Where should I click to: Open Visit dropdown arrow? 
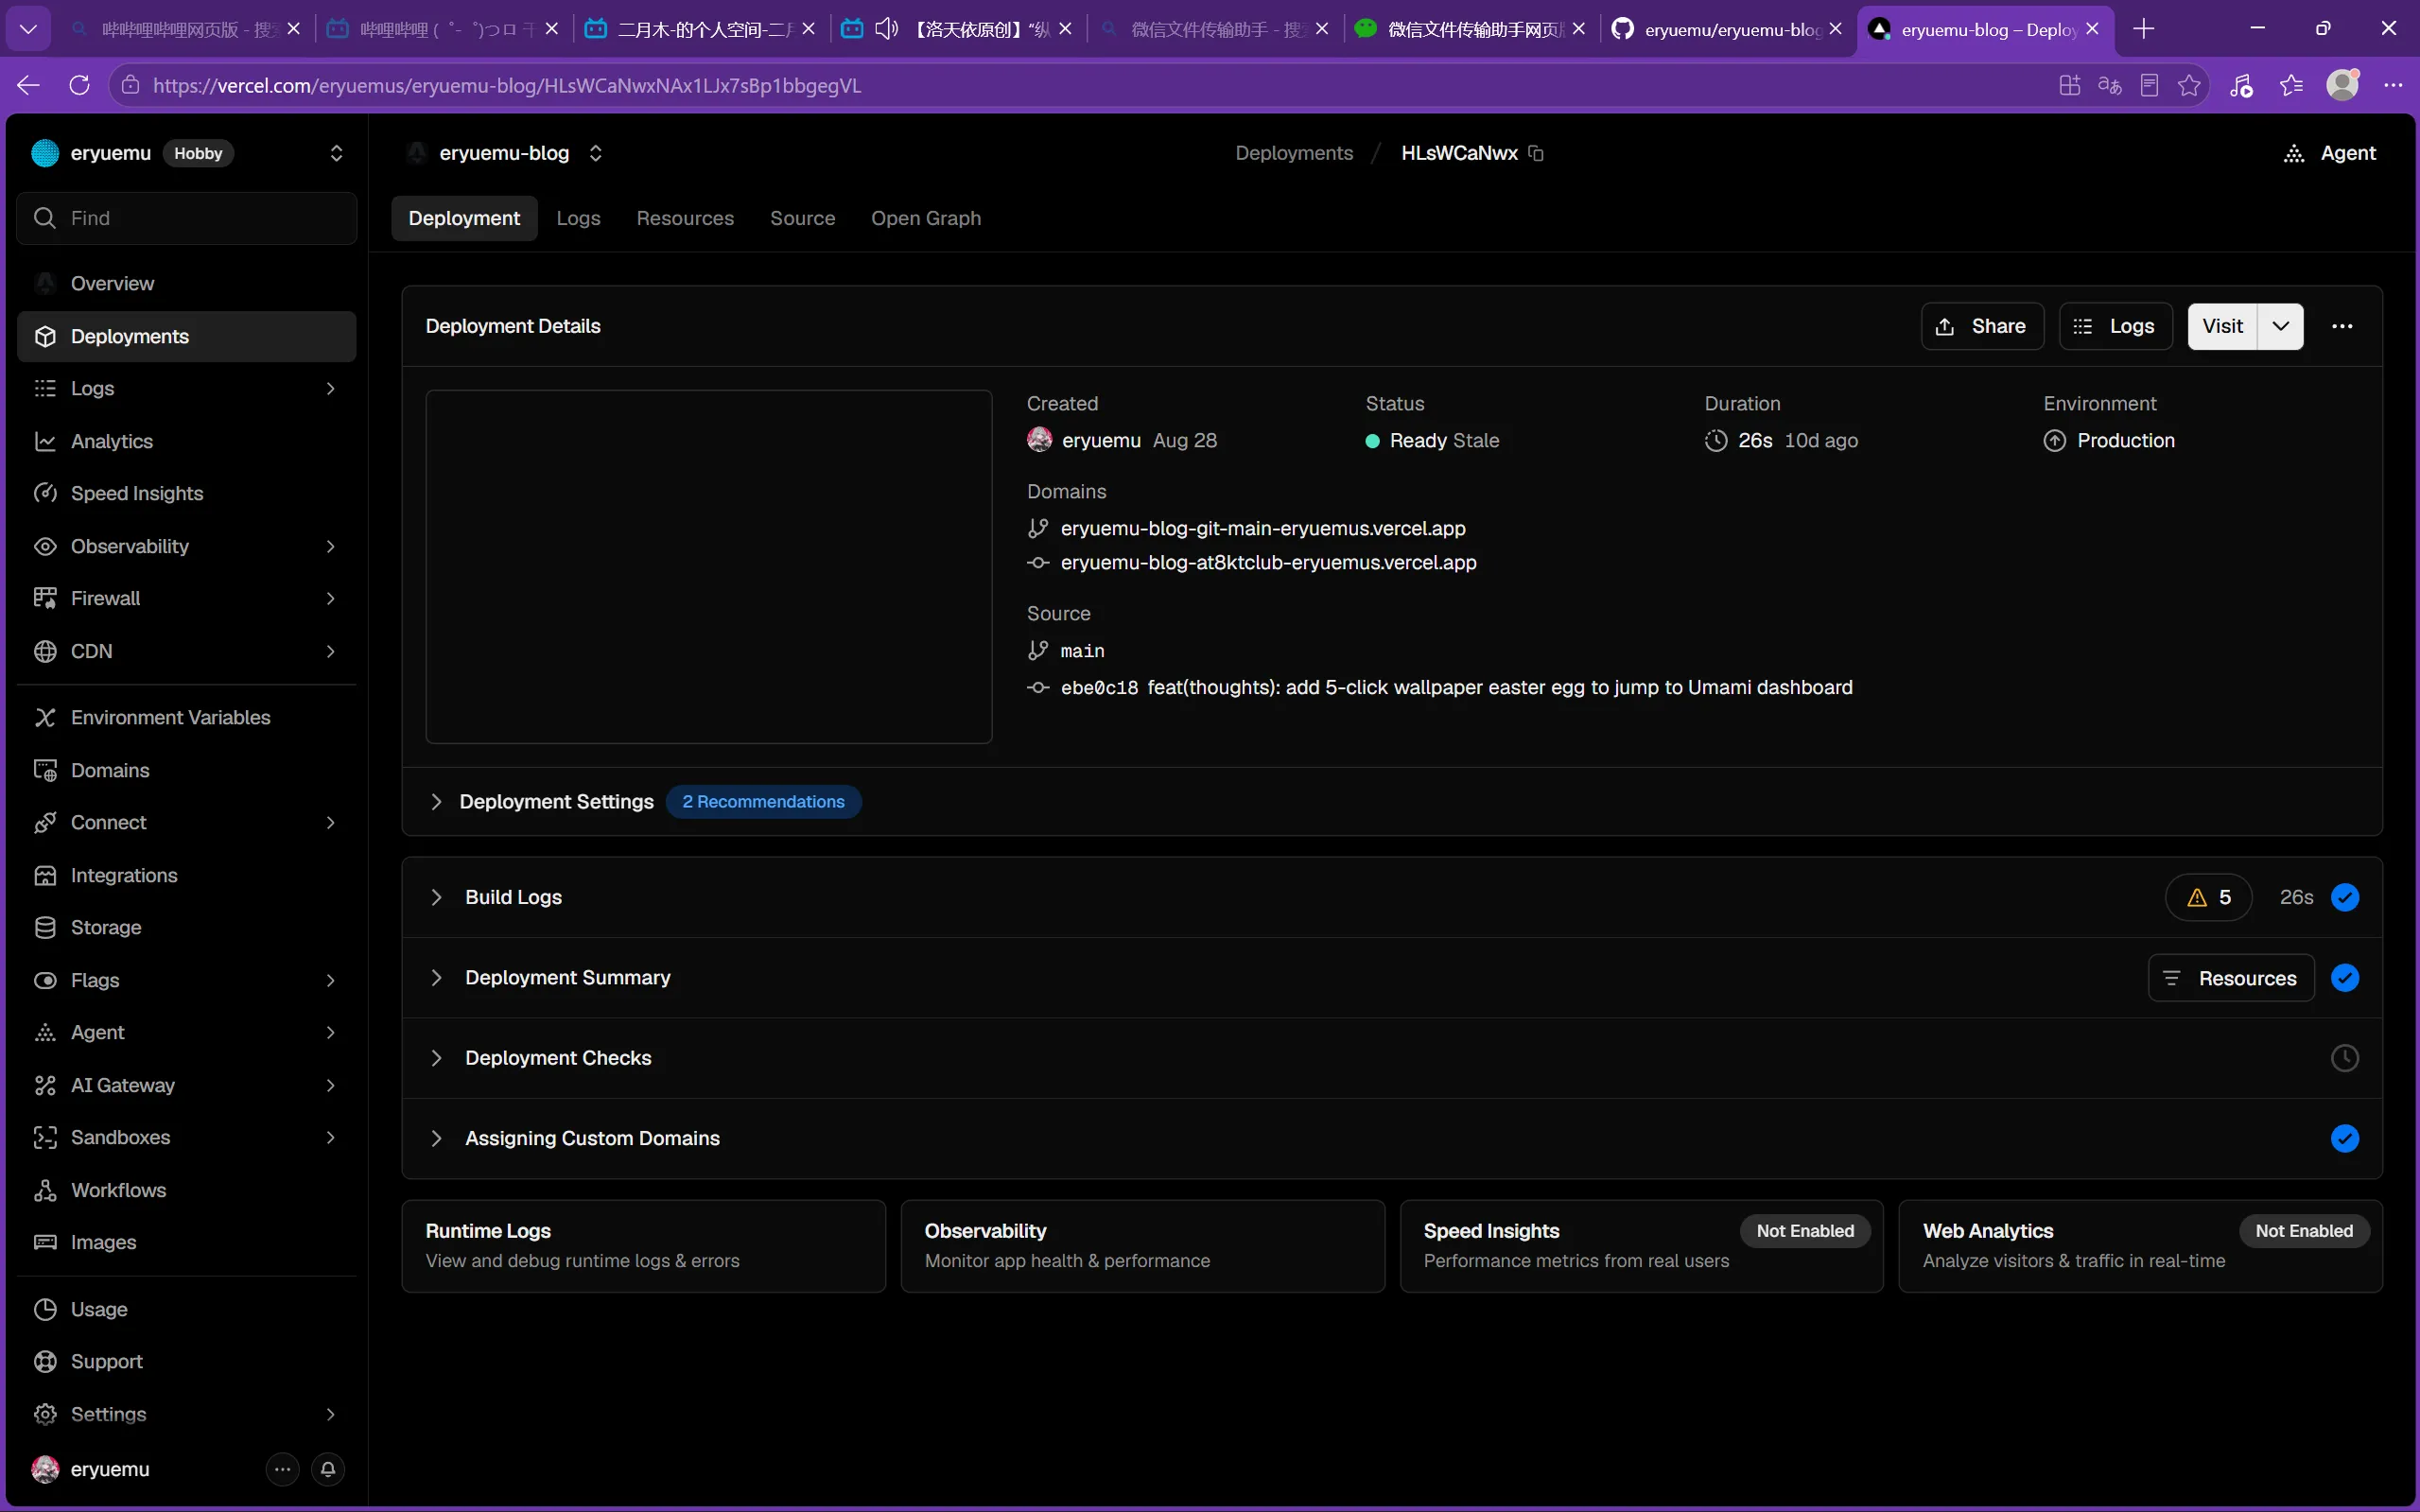[2280, 326]
